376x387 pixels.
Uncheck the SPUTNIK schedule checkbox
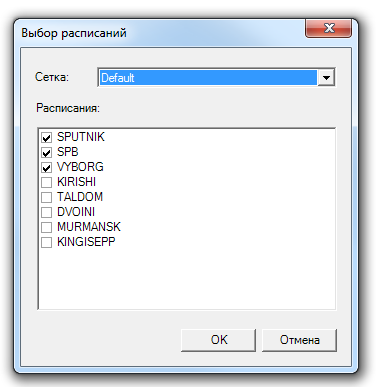tap(47, 137)
